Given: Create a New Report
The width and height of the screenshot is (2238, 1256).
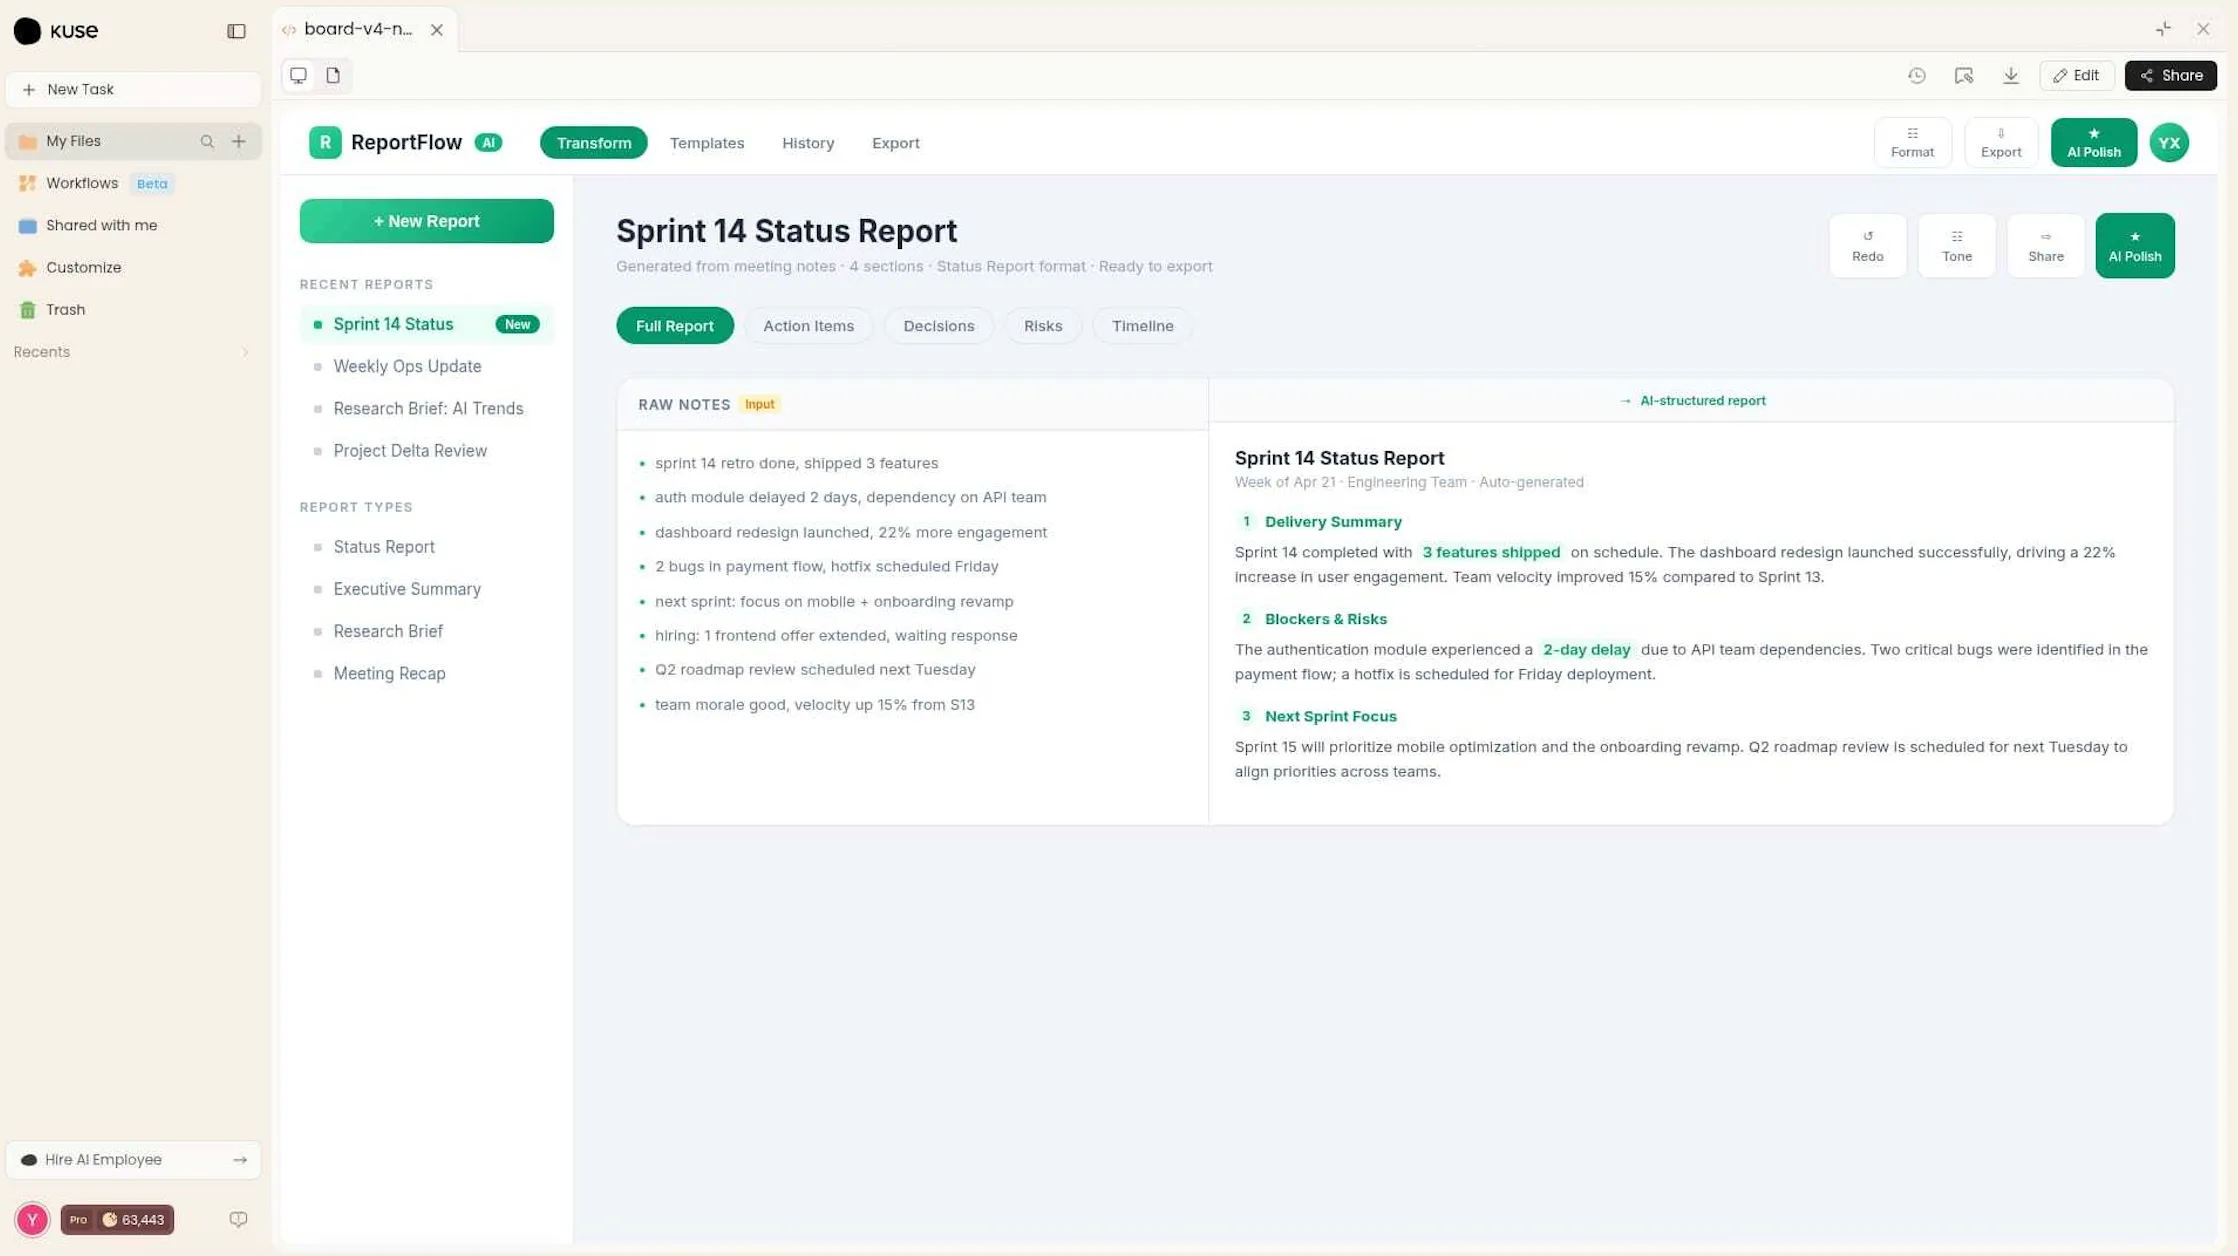Looking at the screenshot, I should pos(427,221).
